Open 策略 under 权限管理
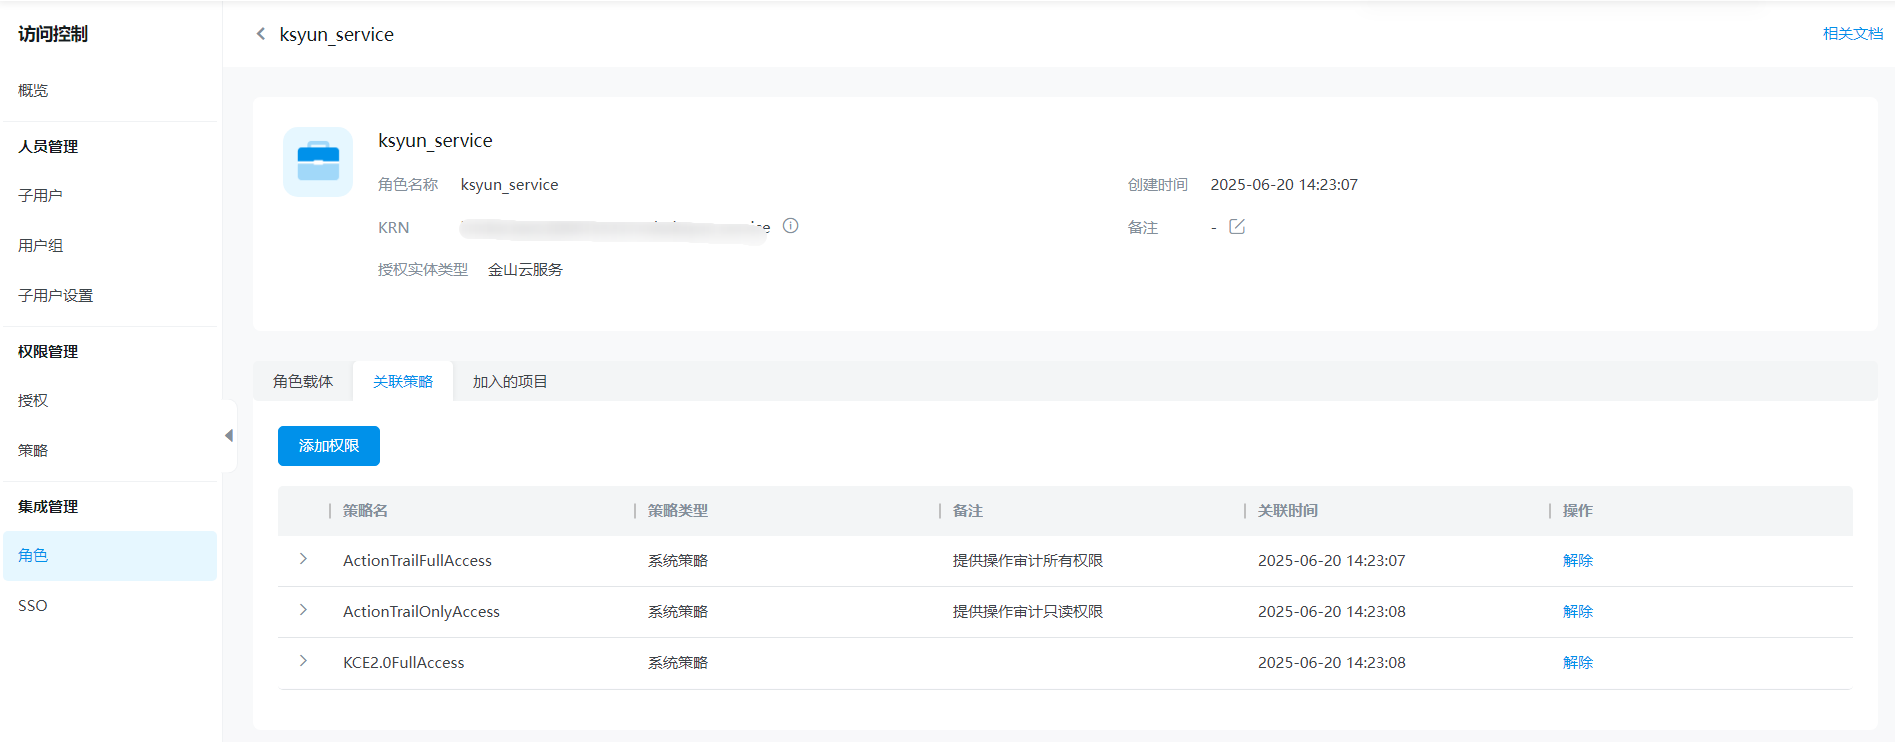The image size is (1895, 742). tap(33, 451)
